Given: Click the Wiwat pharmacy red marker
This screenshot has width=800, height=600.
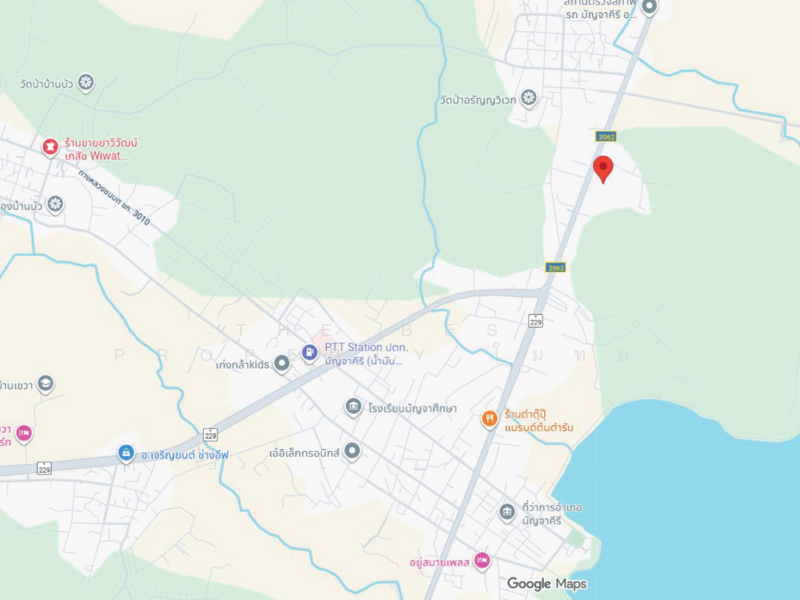Looking at the screenshot, I should pos(50,147).
